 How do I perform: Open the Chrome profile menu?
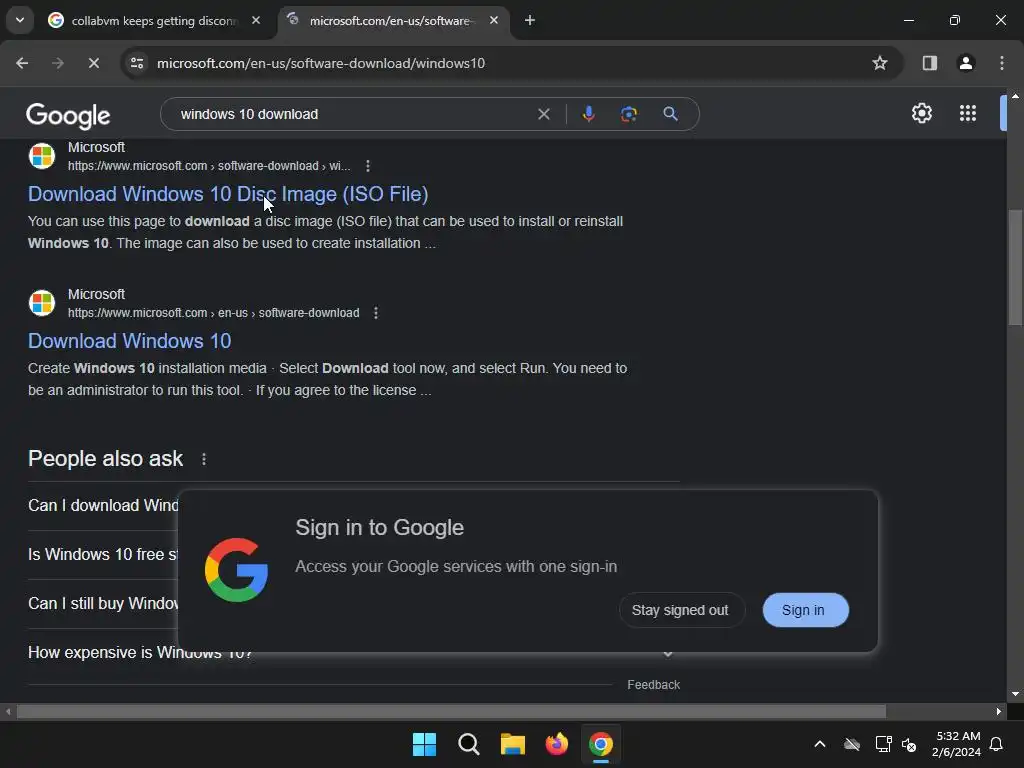[x=966, y=63]
